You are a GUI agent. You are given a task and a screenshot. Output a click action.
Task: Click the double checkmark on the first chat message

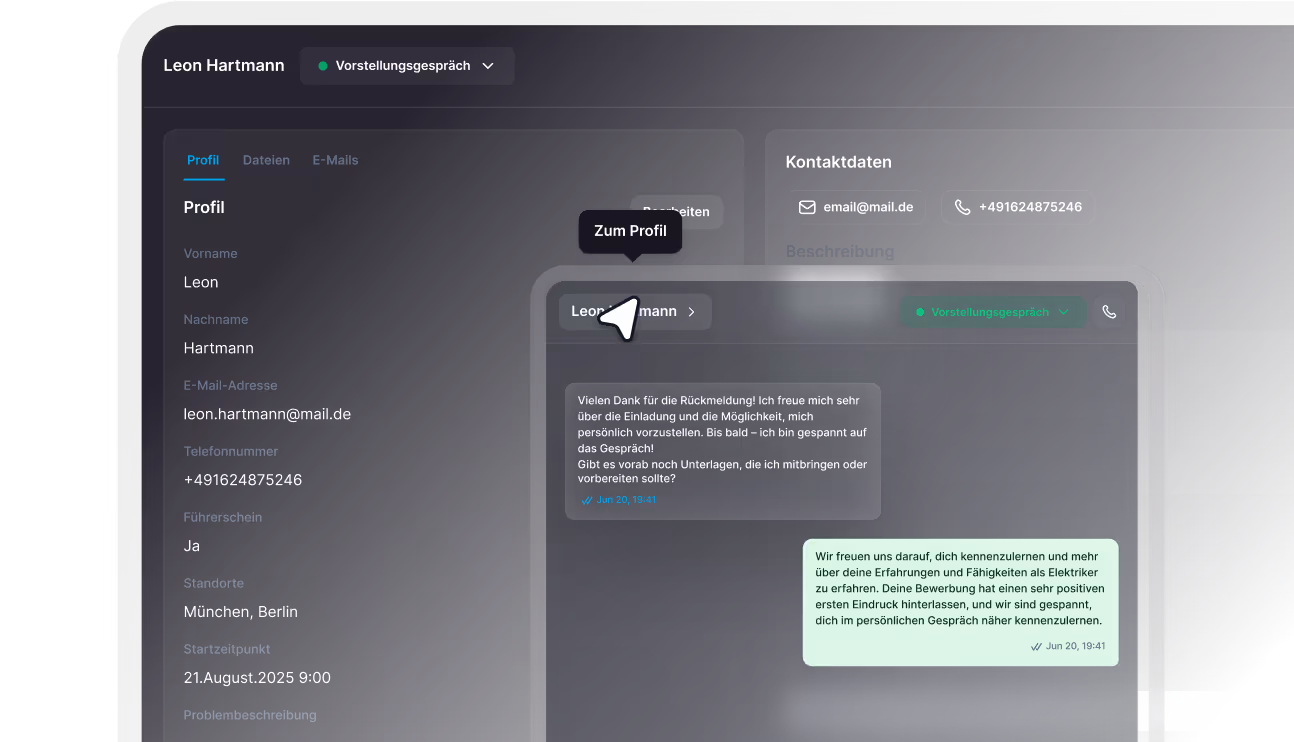586,500
